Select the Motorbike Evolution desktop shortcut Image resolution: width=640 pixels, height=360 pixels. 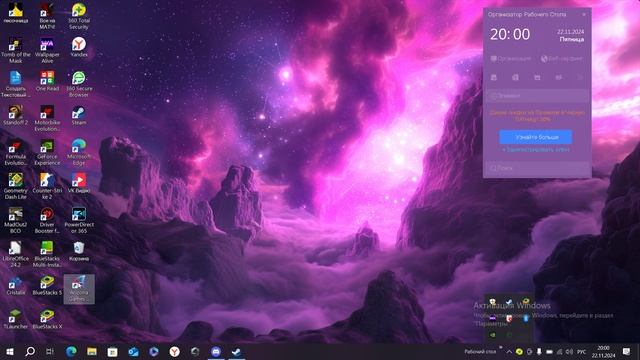coord(47,118)
